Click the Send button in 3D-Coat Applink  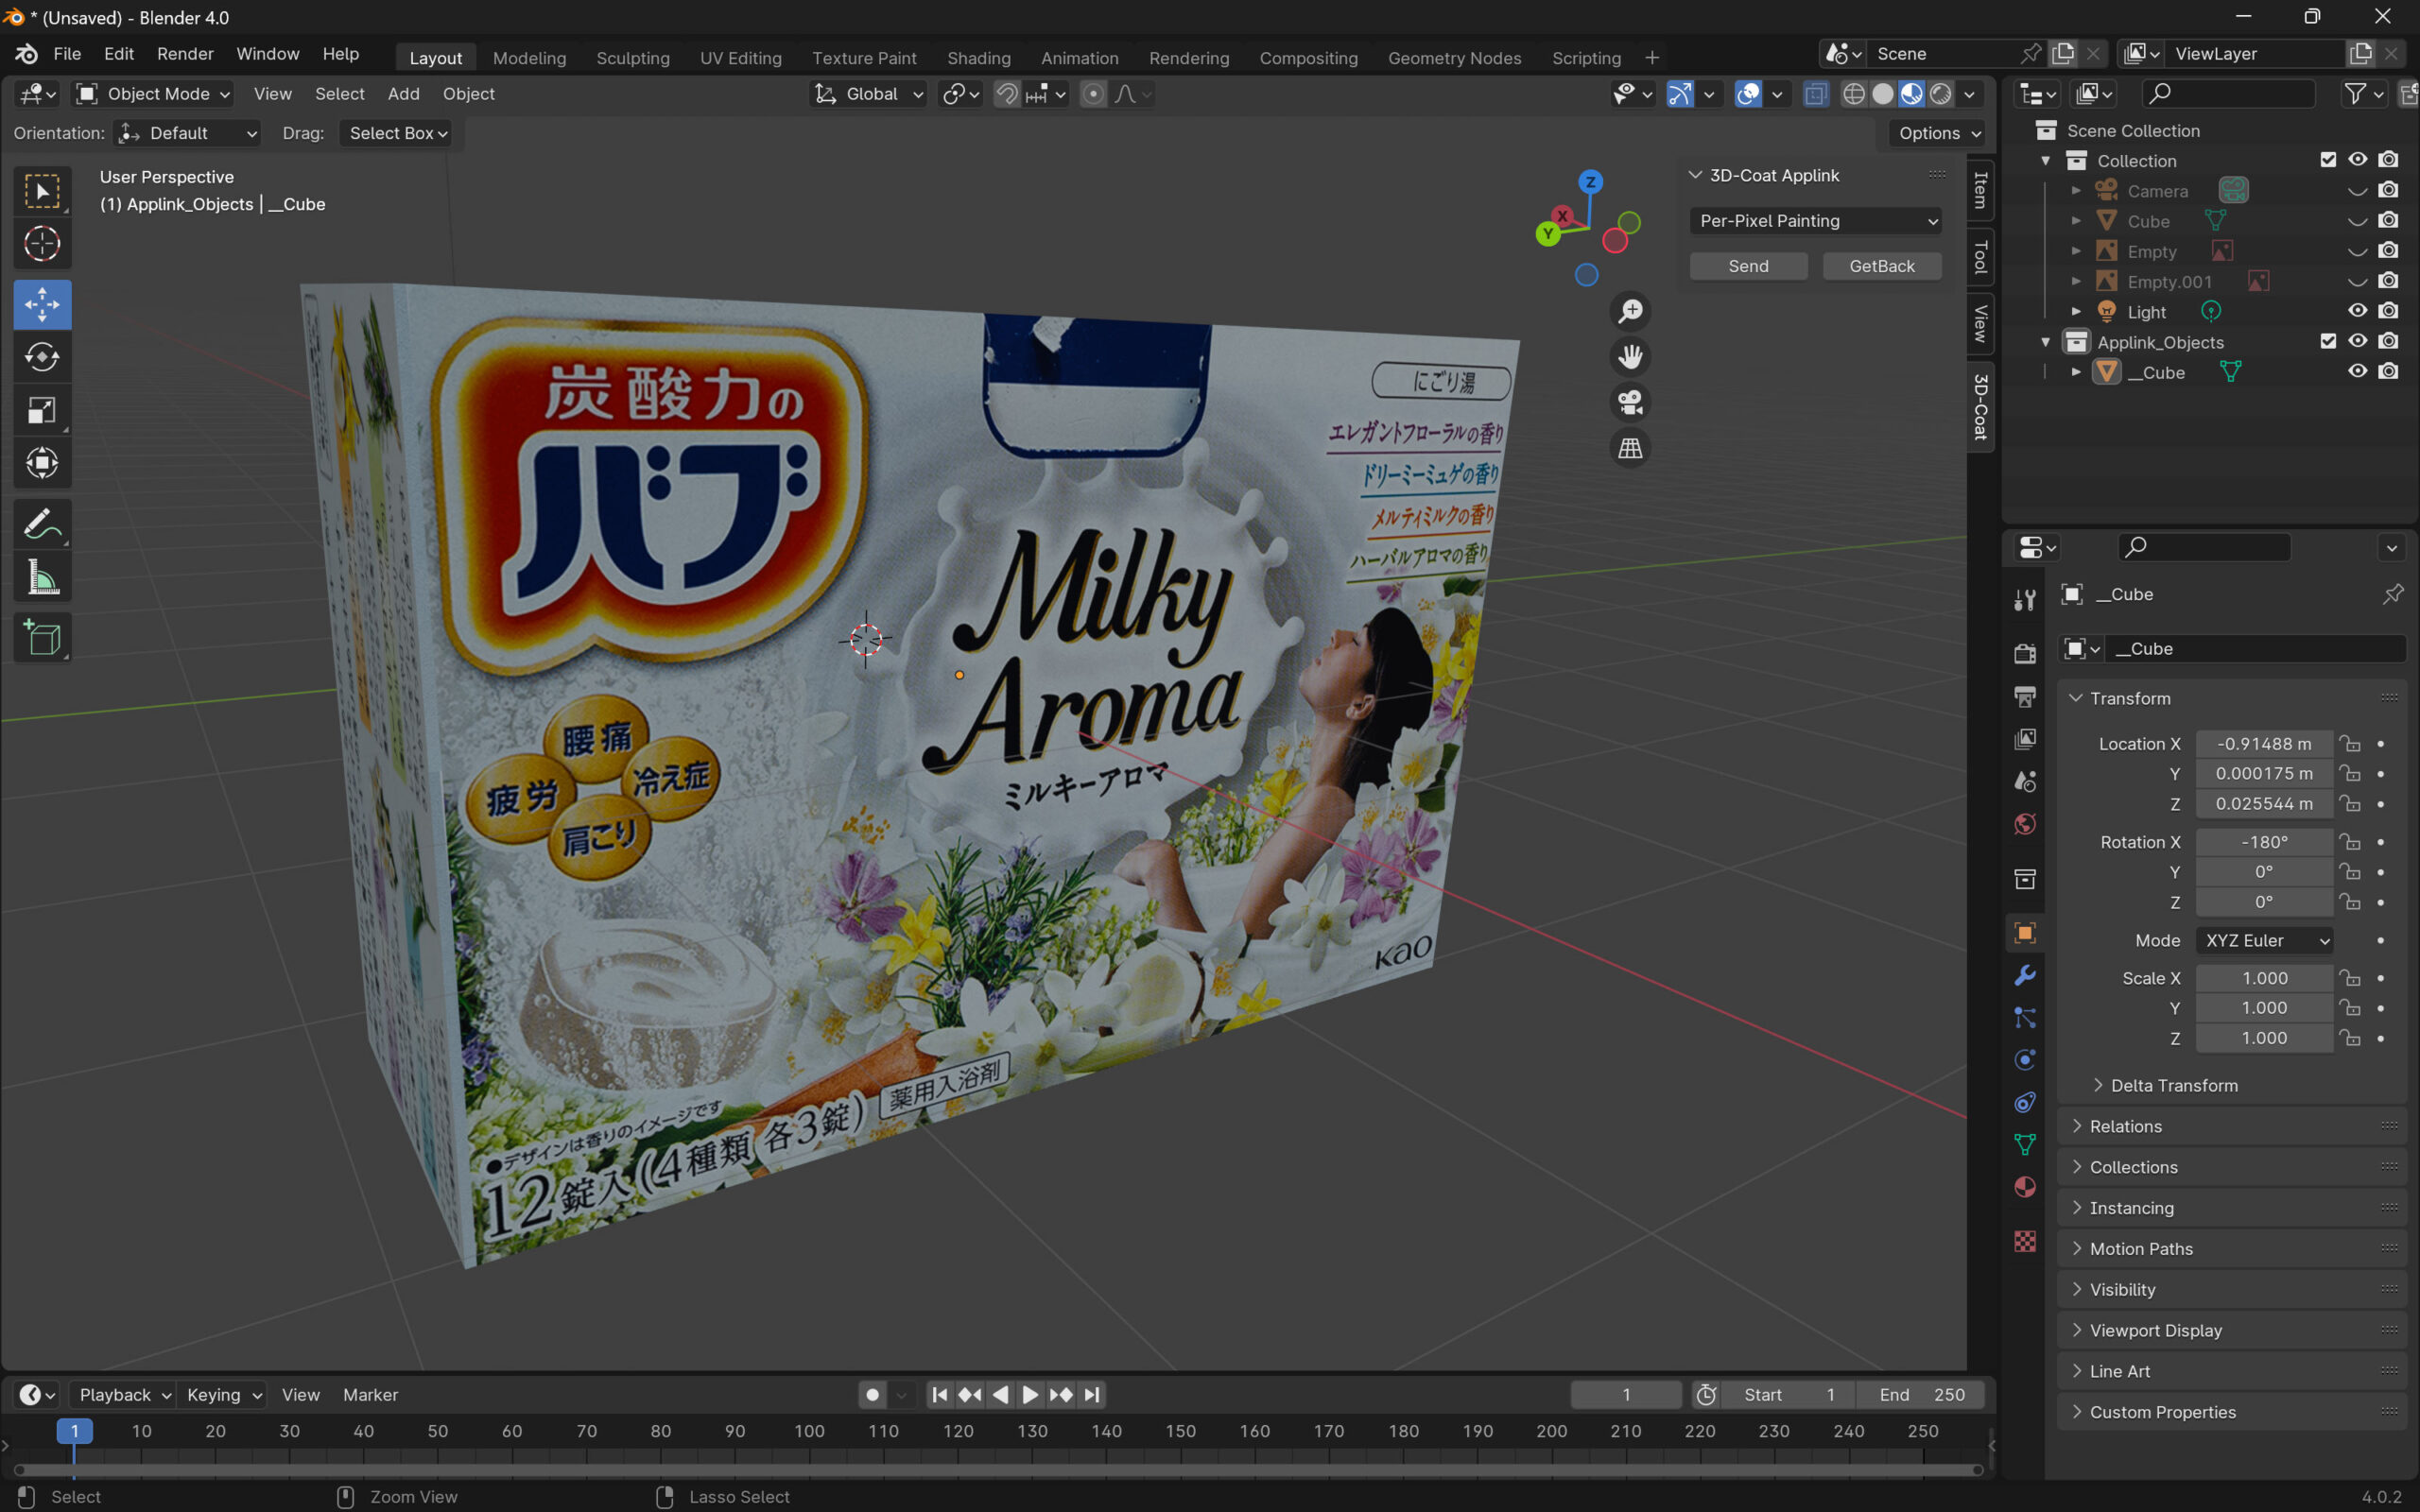(1748, 266)
